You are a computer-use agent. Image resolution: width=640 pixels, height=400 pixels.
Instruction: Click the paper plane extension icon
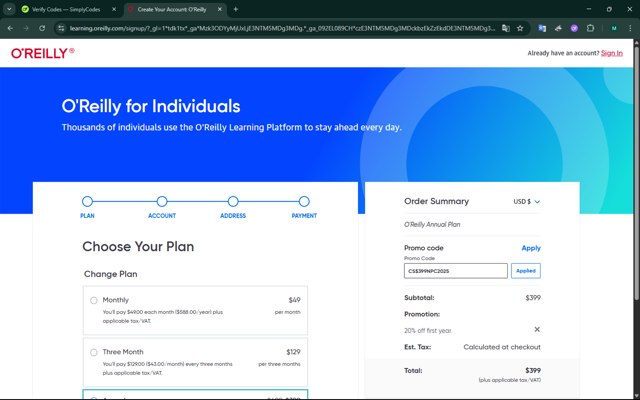click(558, 28)
